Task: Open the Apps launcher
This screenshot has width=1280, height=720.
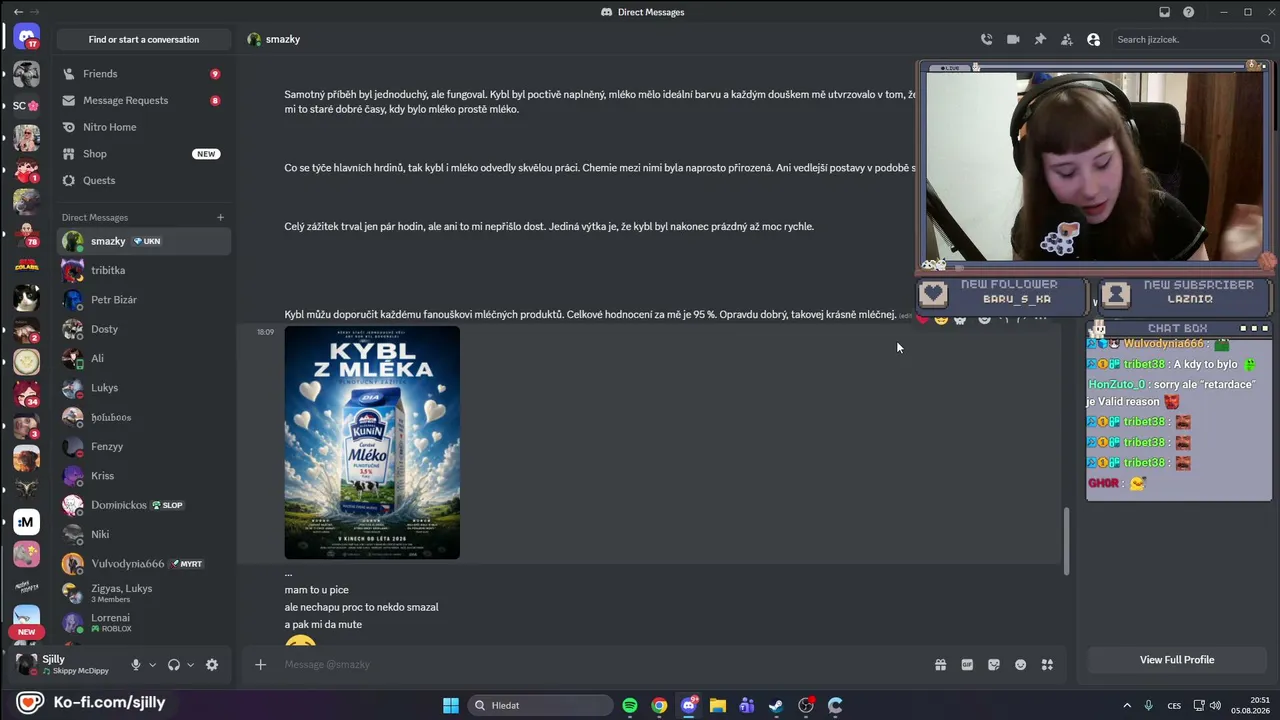Action: (x=1047, y=664)
